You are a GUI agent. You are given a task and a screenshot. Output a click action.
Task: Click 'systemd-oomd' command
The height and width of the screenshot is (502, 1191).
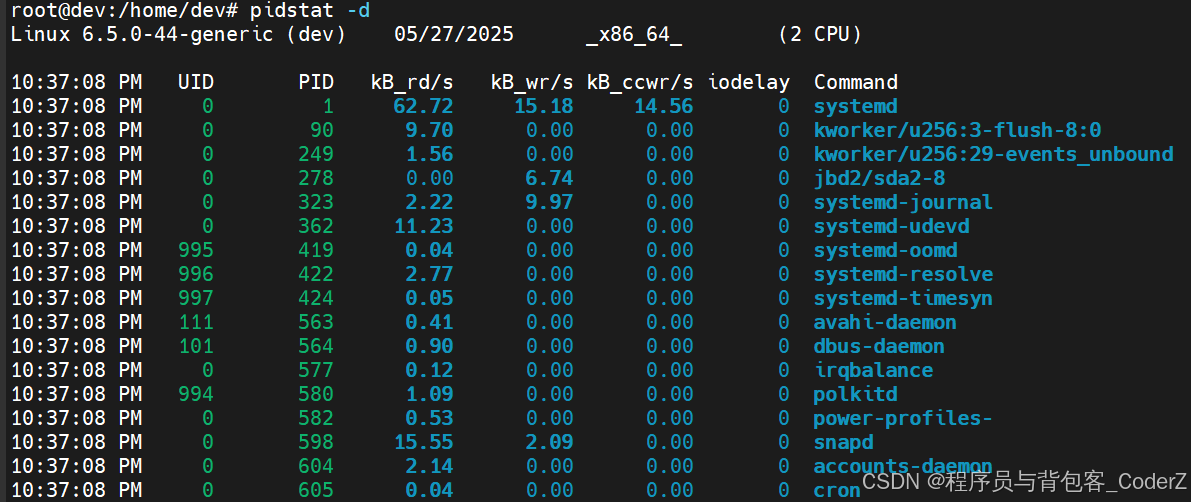(886, 251)
